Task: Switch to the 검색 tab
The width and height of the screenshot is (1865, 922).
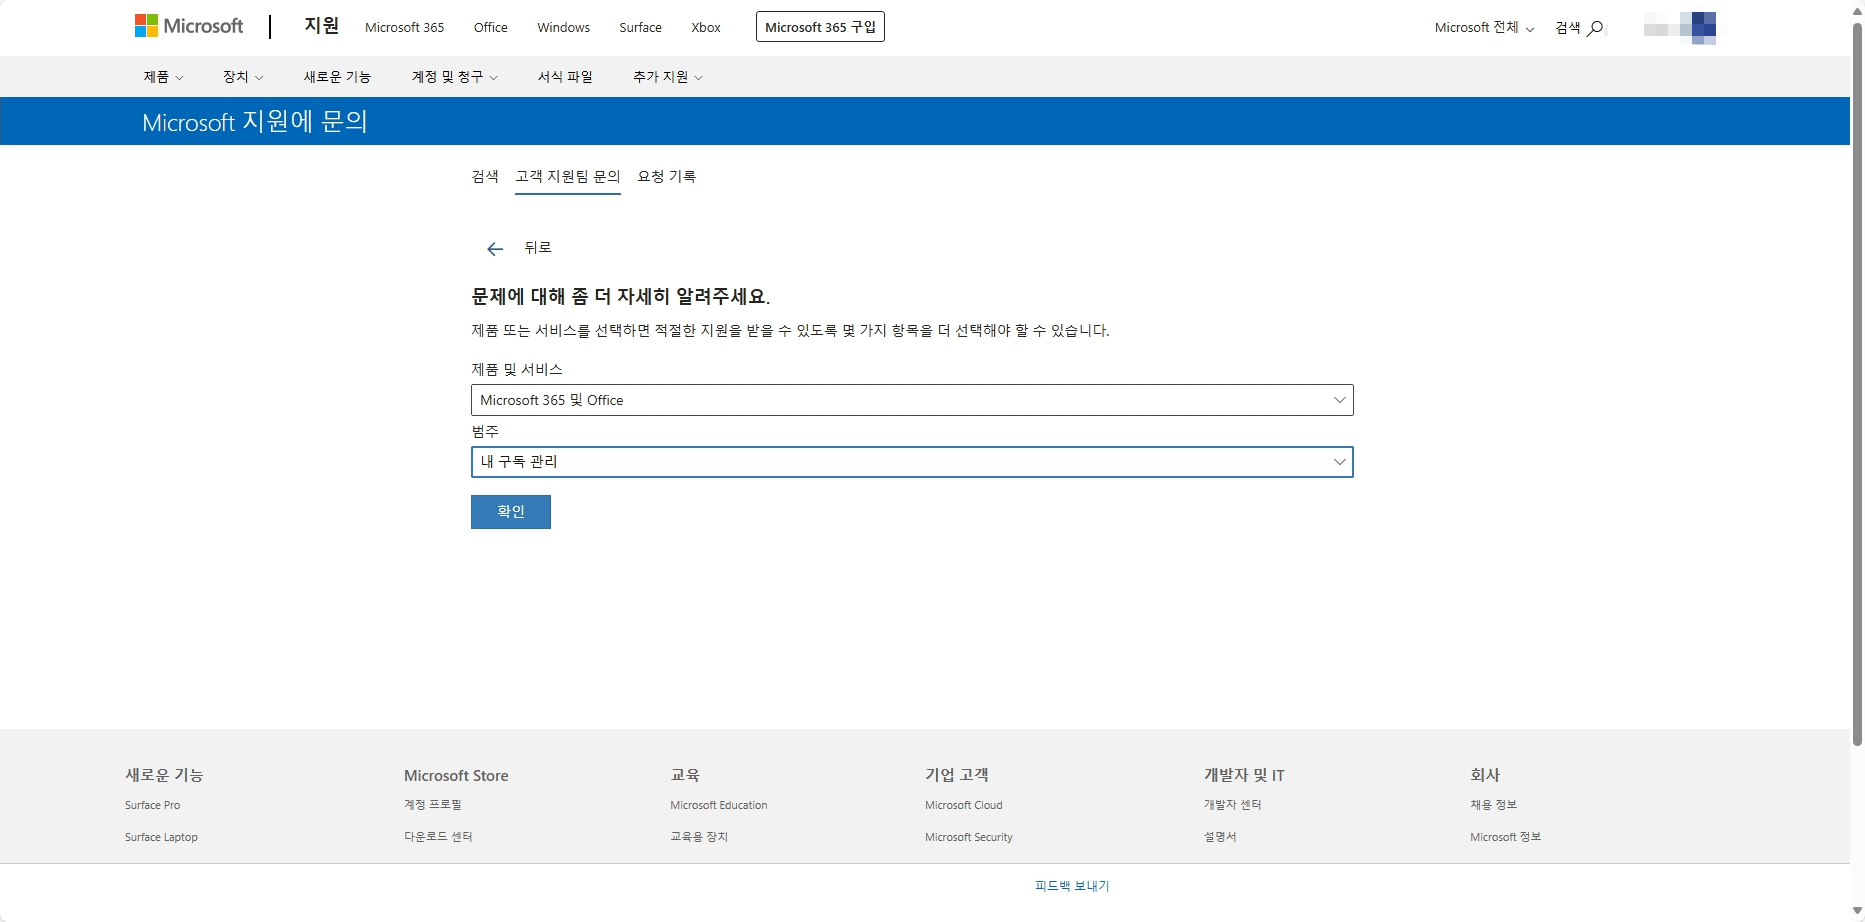Action: (485, 177)
